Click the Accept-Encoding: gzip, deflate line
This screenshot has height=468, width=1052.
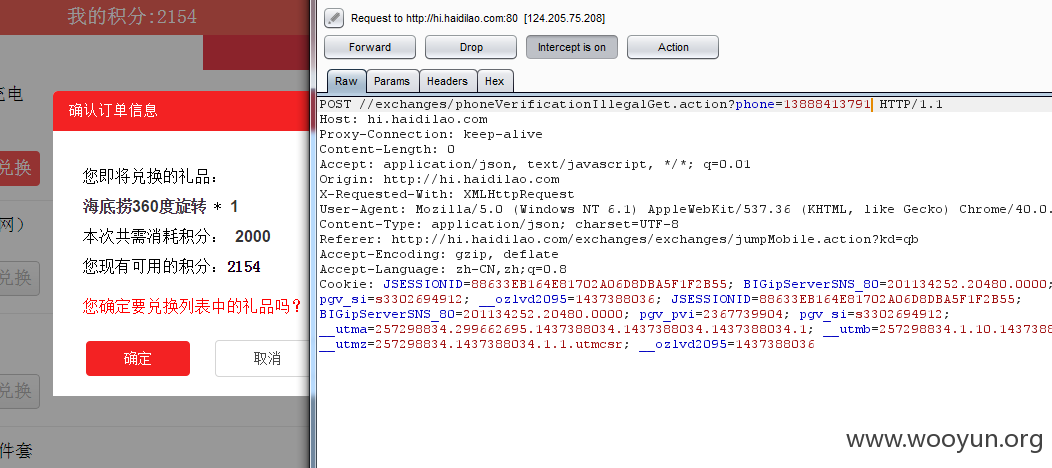pos(439,254)
